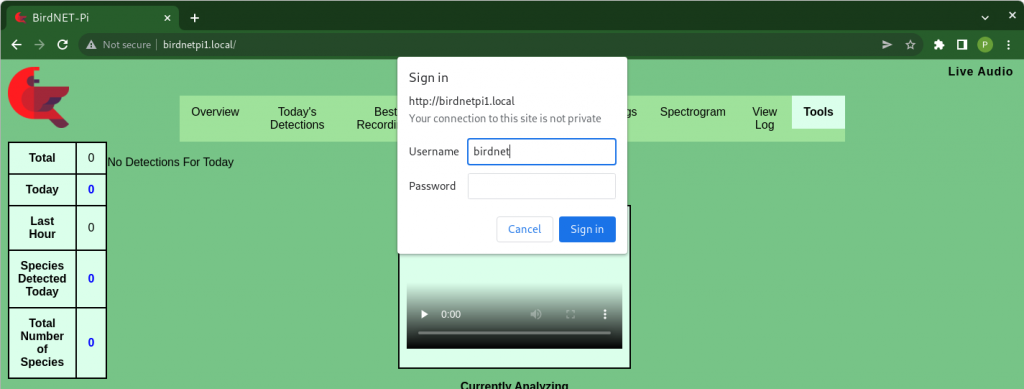
Task: Open the media player more options
Action: 605,314
